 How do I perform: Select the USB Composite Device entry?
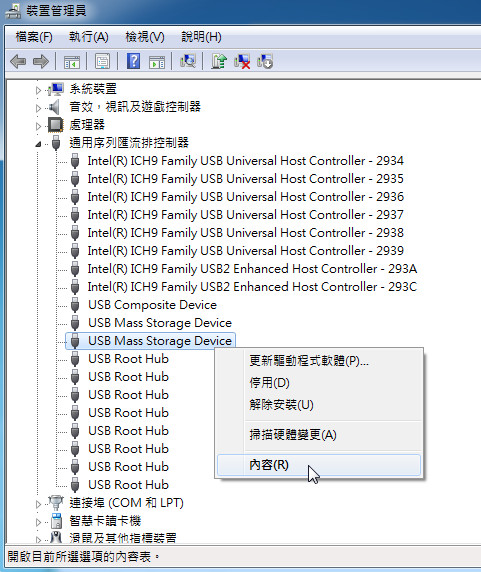tap(152, 305)
